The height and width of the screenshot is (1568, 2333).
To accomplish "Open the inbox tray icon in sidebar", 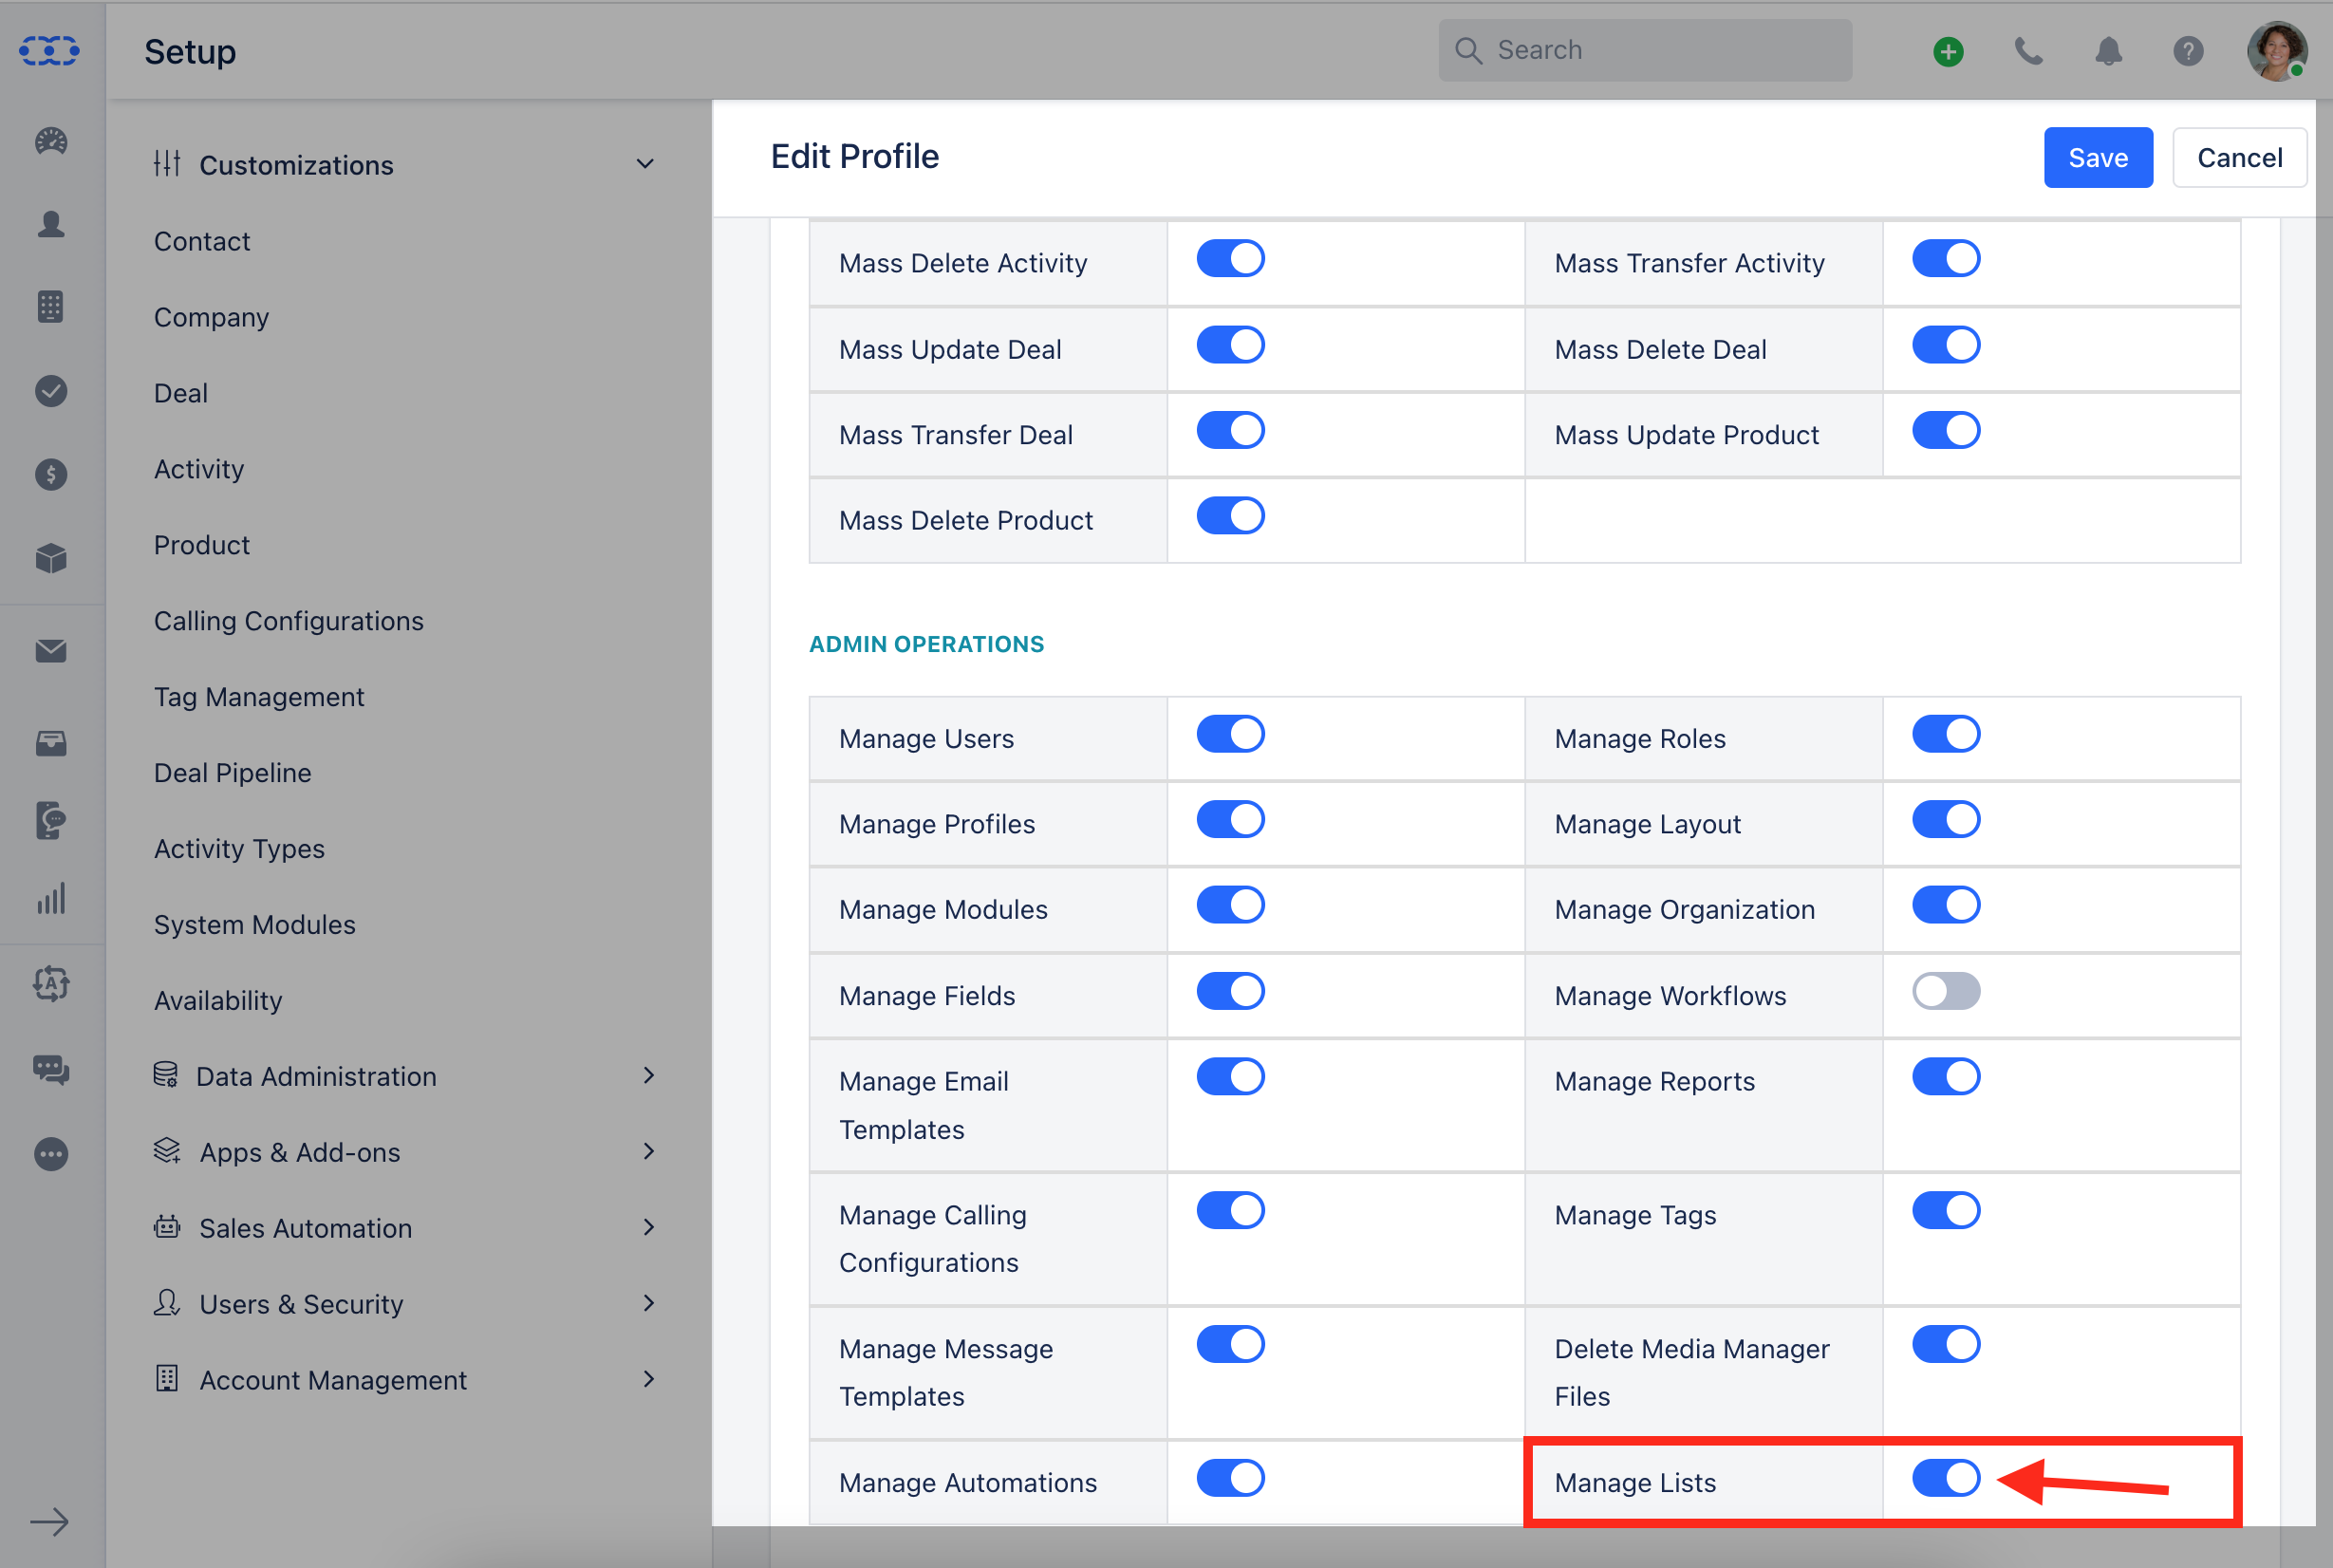I will coord(51,743).
